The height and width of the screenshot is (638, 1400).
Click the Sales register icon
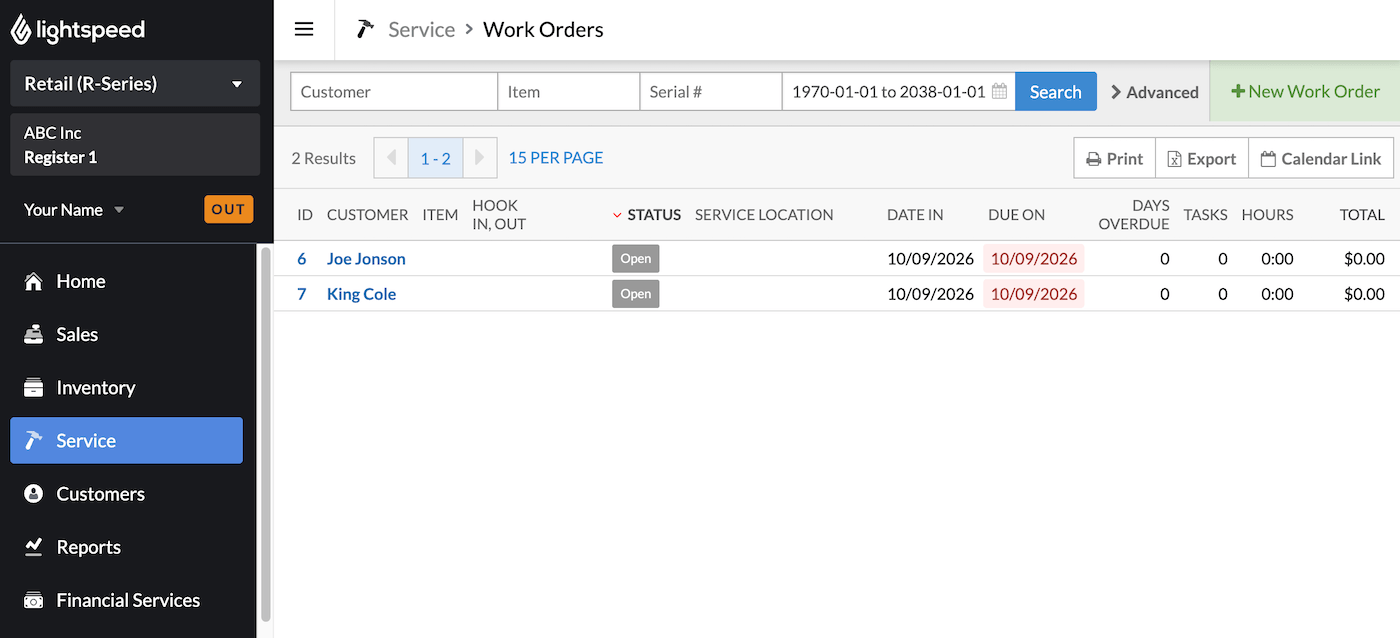33,335
